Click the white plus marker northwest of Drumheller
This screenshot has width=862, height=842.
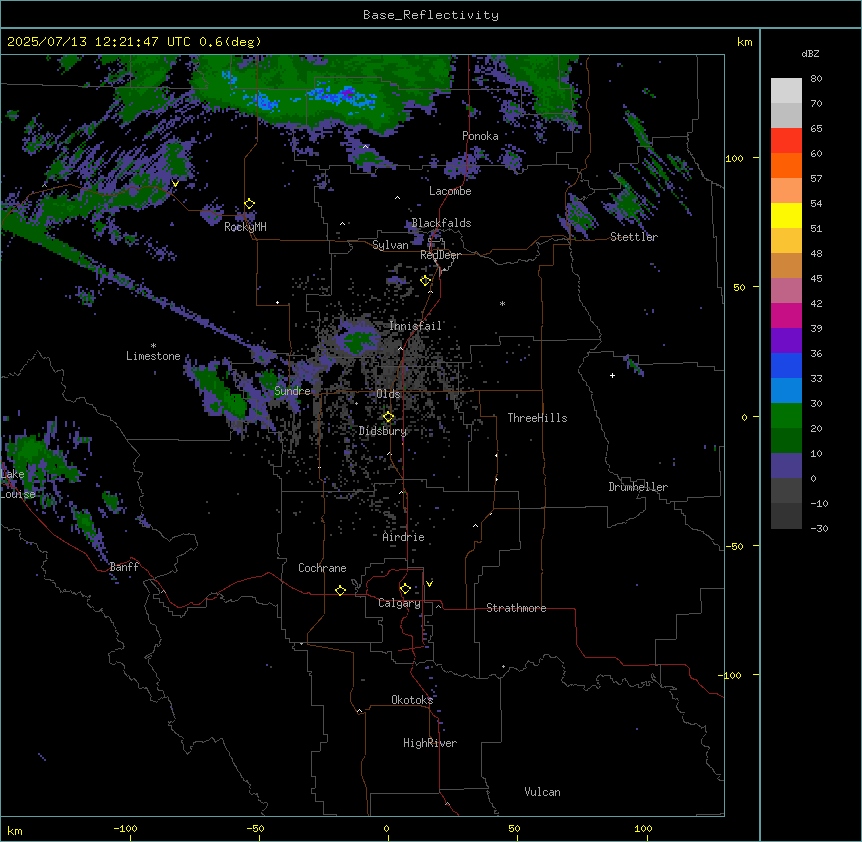pyautogui.click(x=612, y=375)
